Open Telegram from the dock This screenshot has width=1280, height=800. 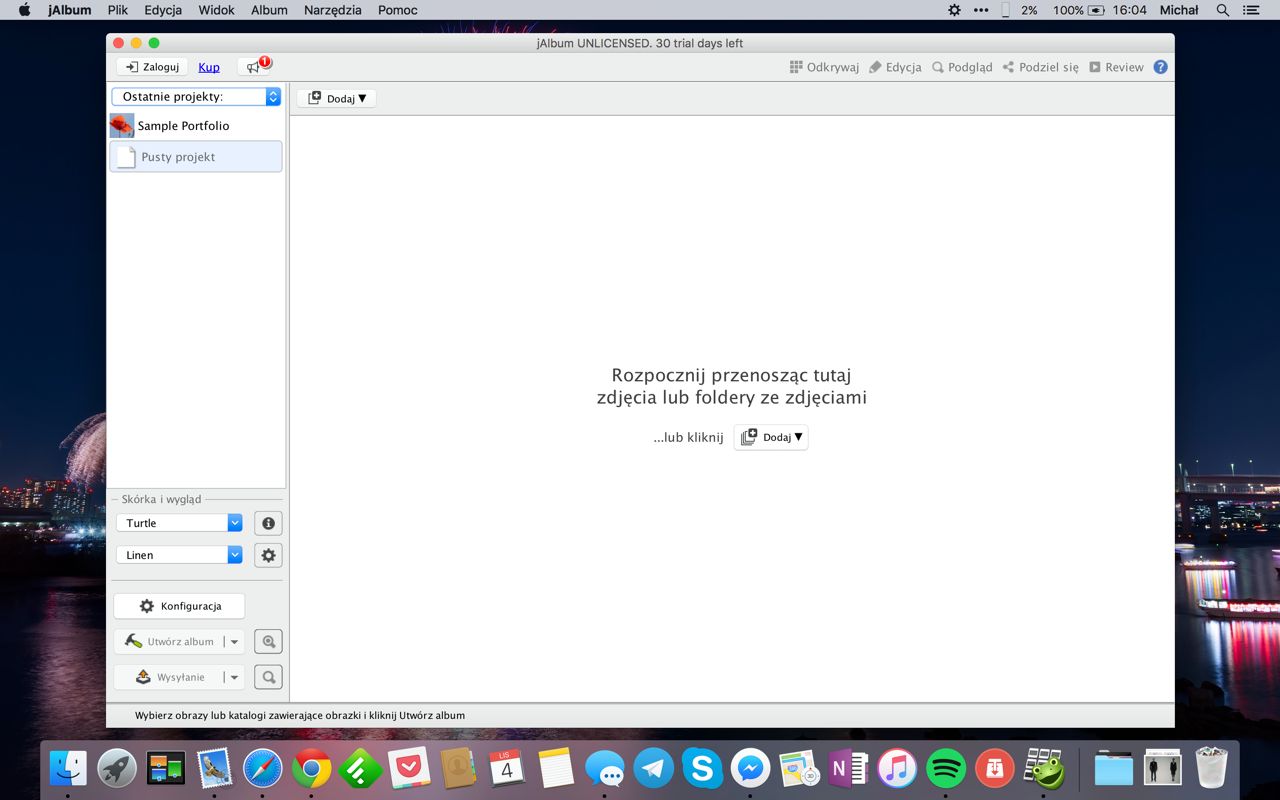point(654,768)
